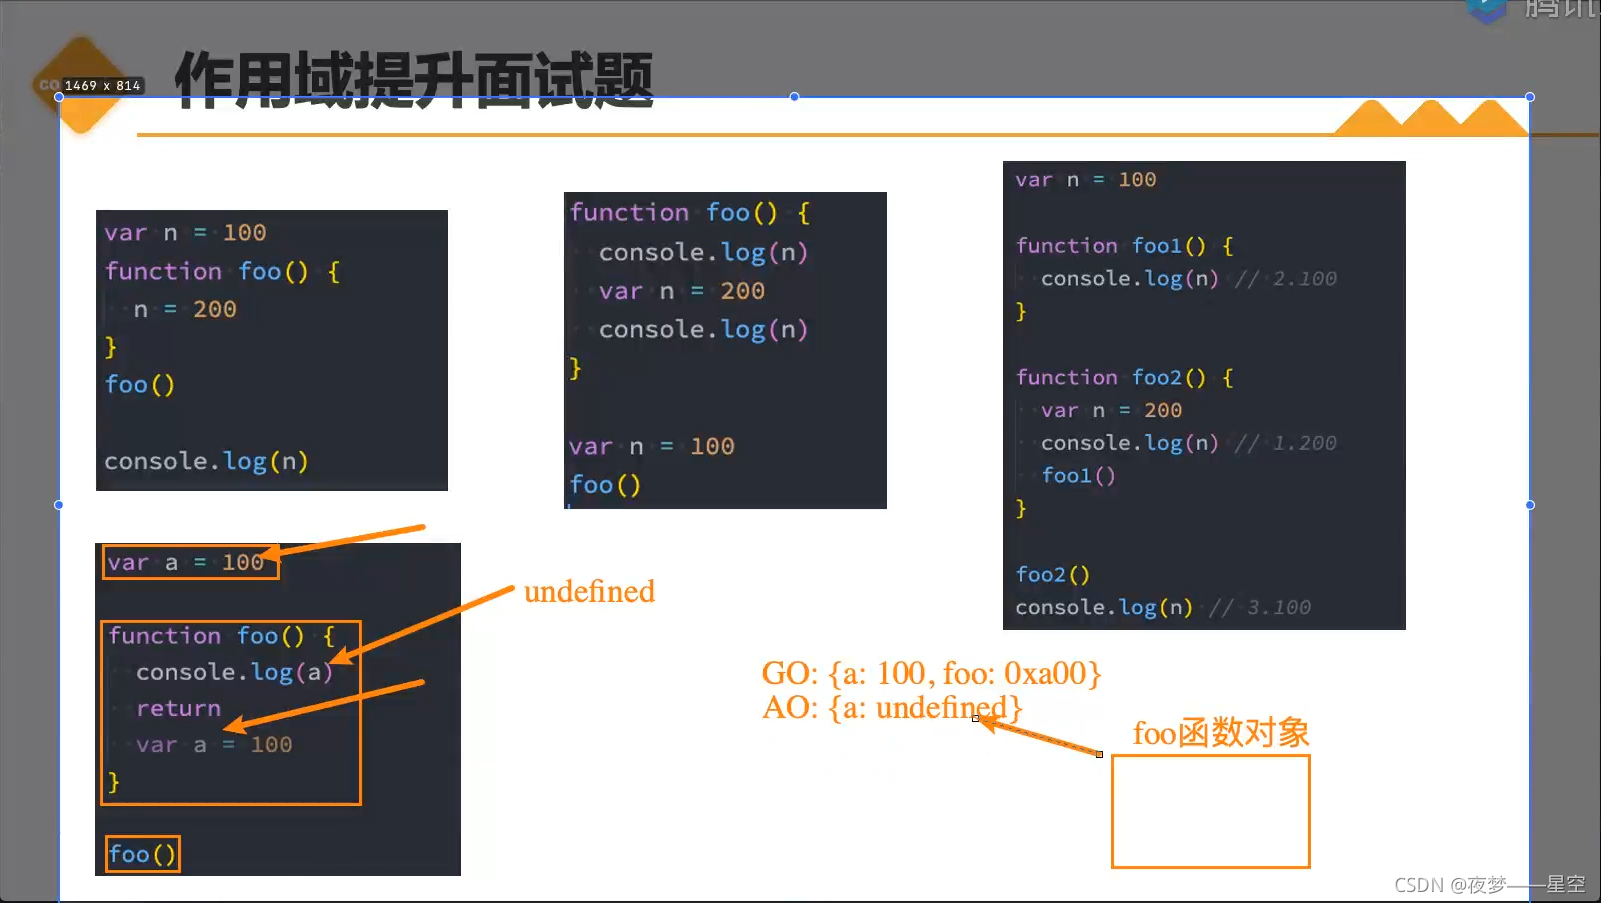Click the top-right corner selection handle
1601x903 pixels.
point(1529,97)
